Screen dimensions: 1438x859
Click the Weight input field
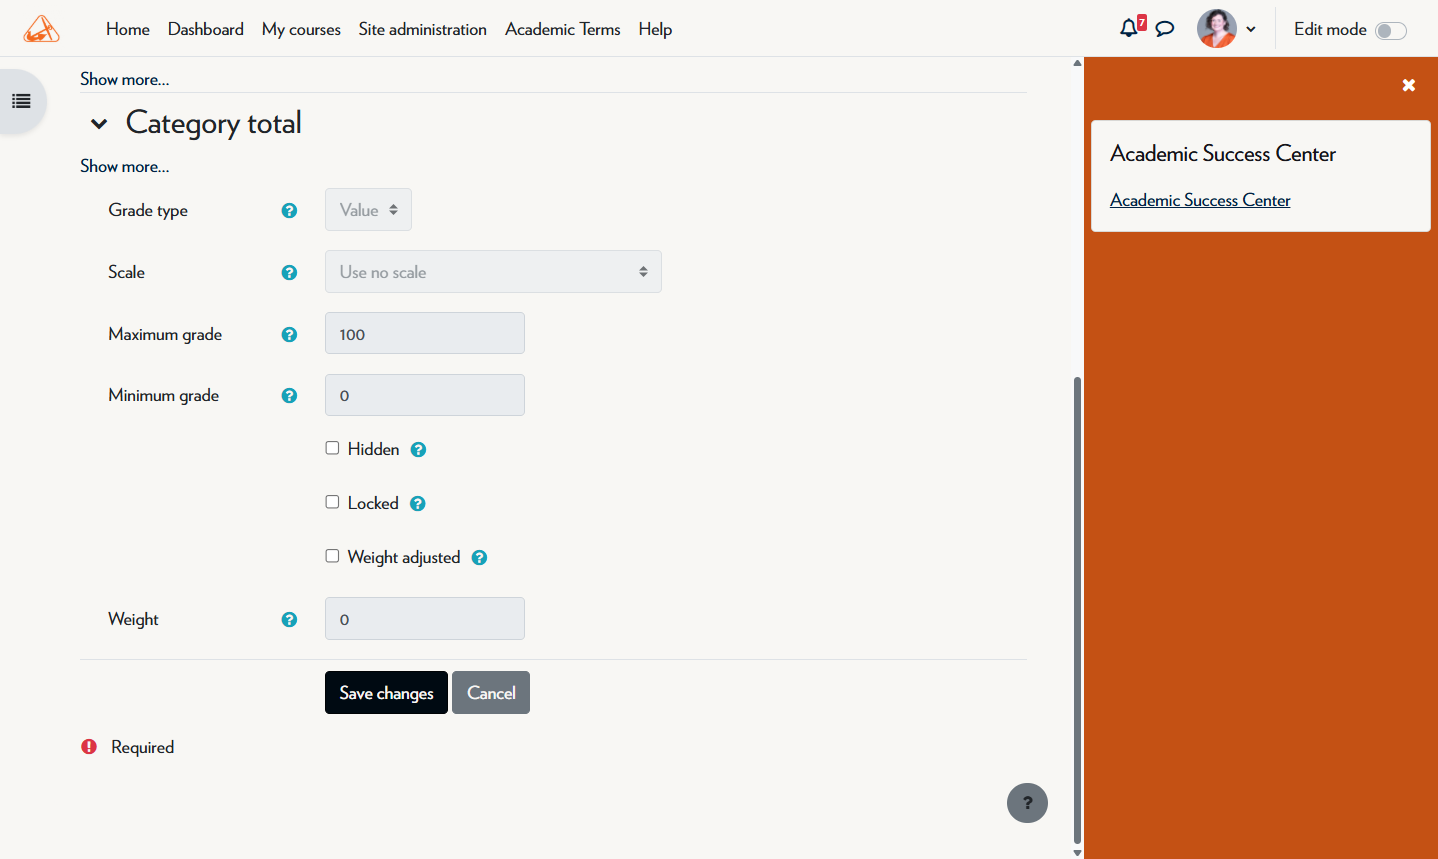(x=425, y=619)
